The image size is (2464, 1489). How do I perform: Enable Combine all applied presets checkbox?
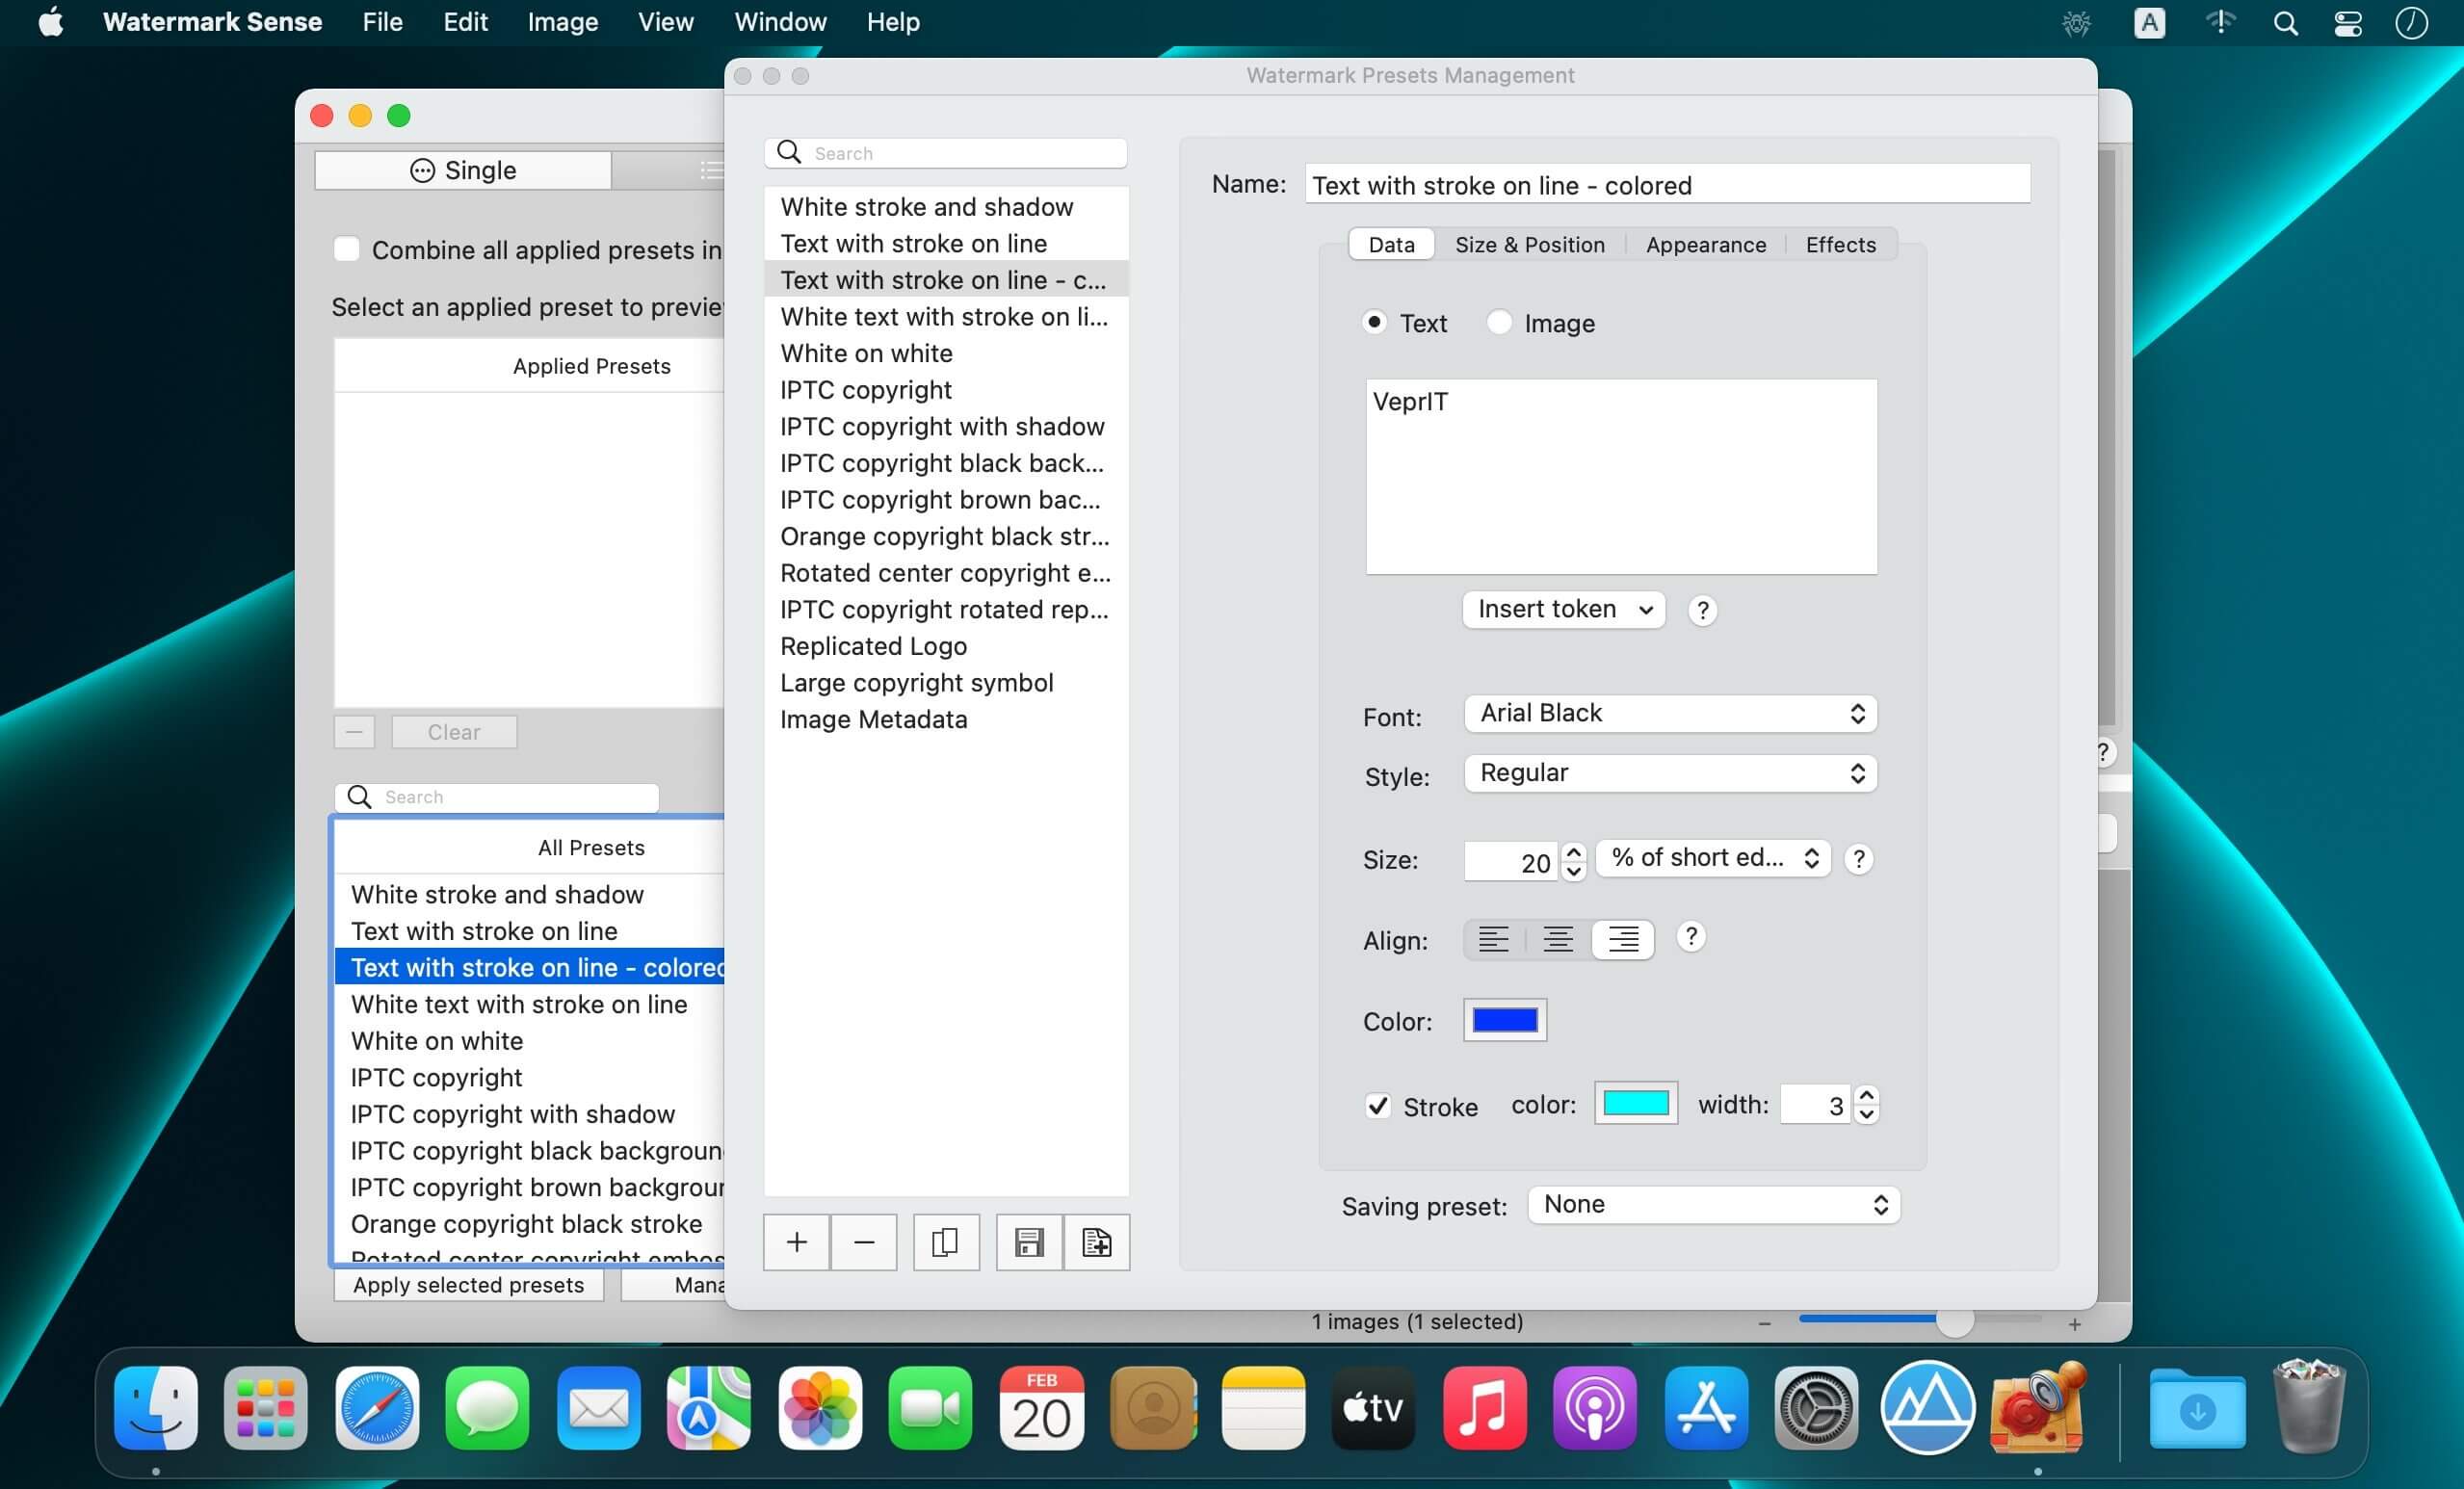pos(346,249)
